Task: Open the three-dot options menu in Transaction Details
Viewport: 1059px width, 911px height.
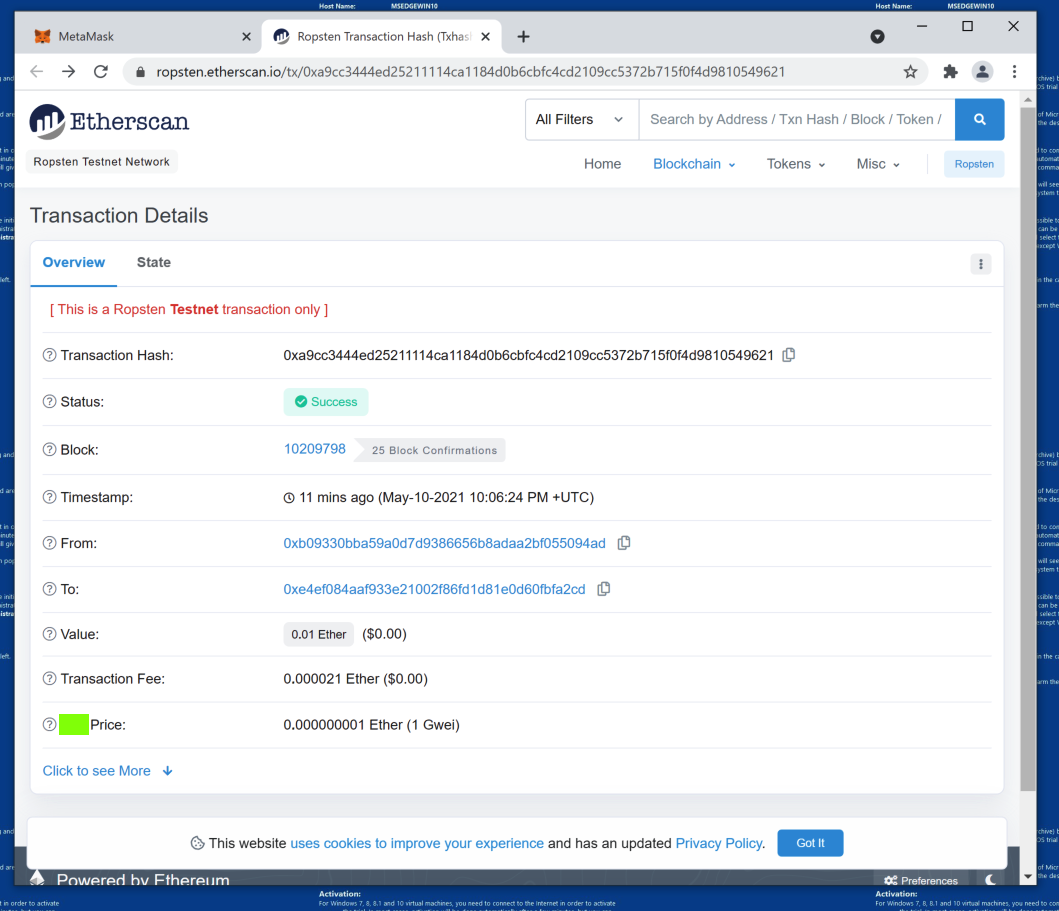Action: [981, 264]
